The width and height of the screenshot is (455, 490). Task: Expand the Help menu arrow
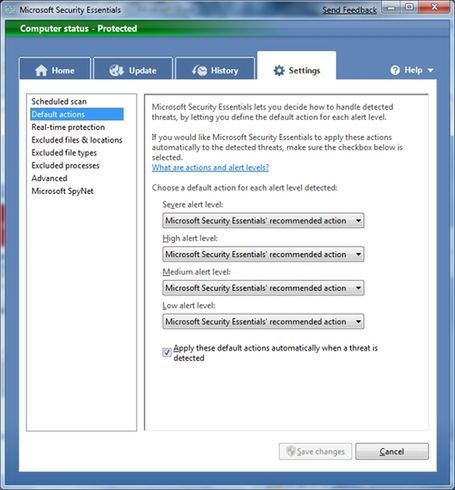pos(430,70)
